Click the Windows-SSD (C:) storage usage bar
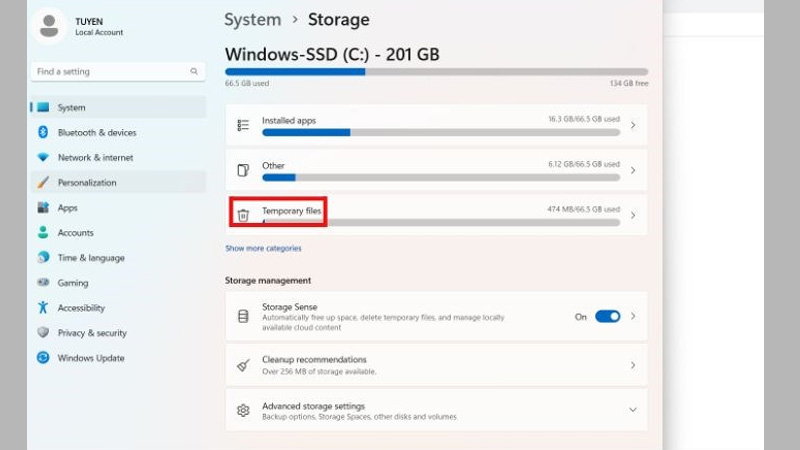This screenshot has height=450, width=800. pos(436,72)
